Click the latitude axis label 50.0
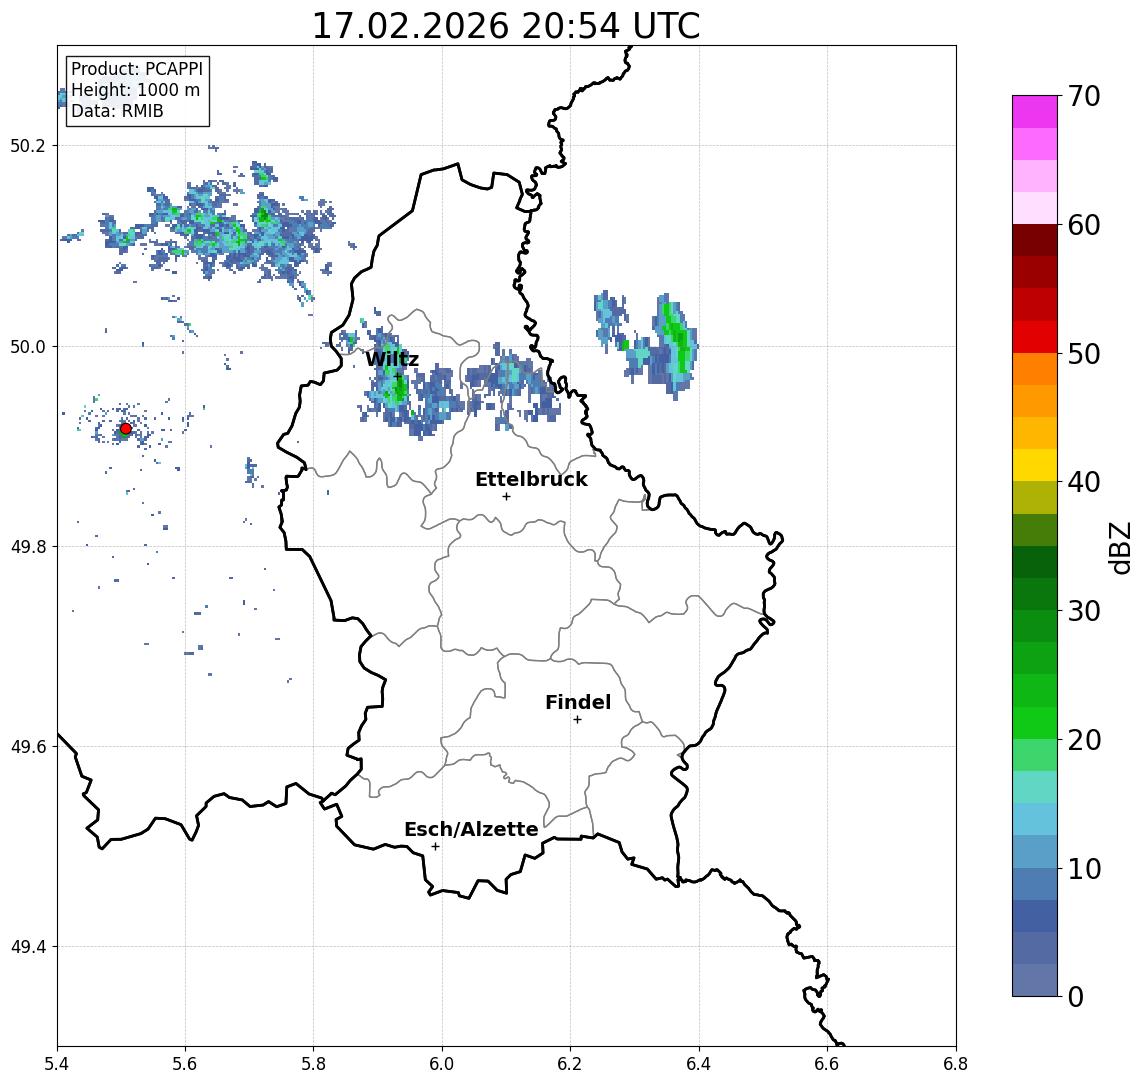This screenshot has width=1145, height=1084. (x=27, y=346)
